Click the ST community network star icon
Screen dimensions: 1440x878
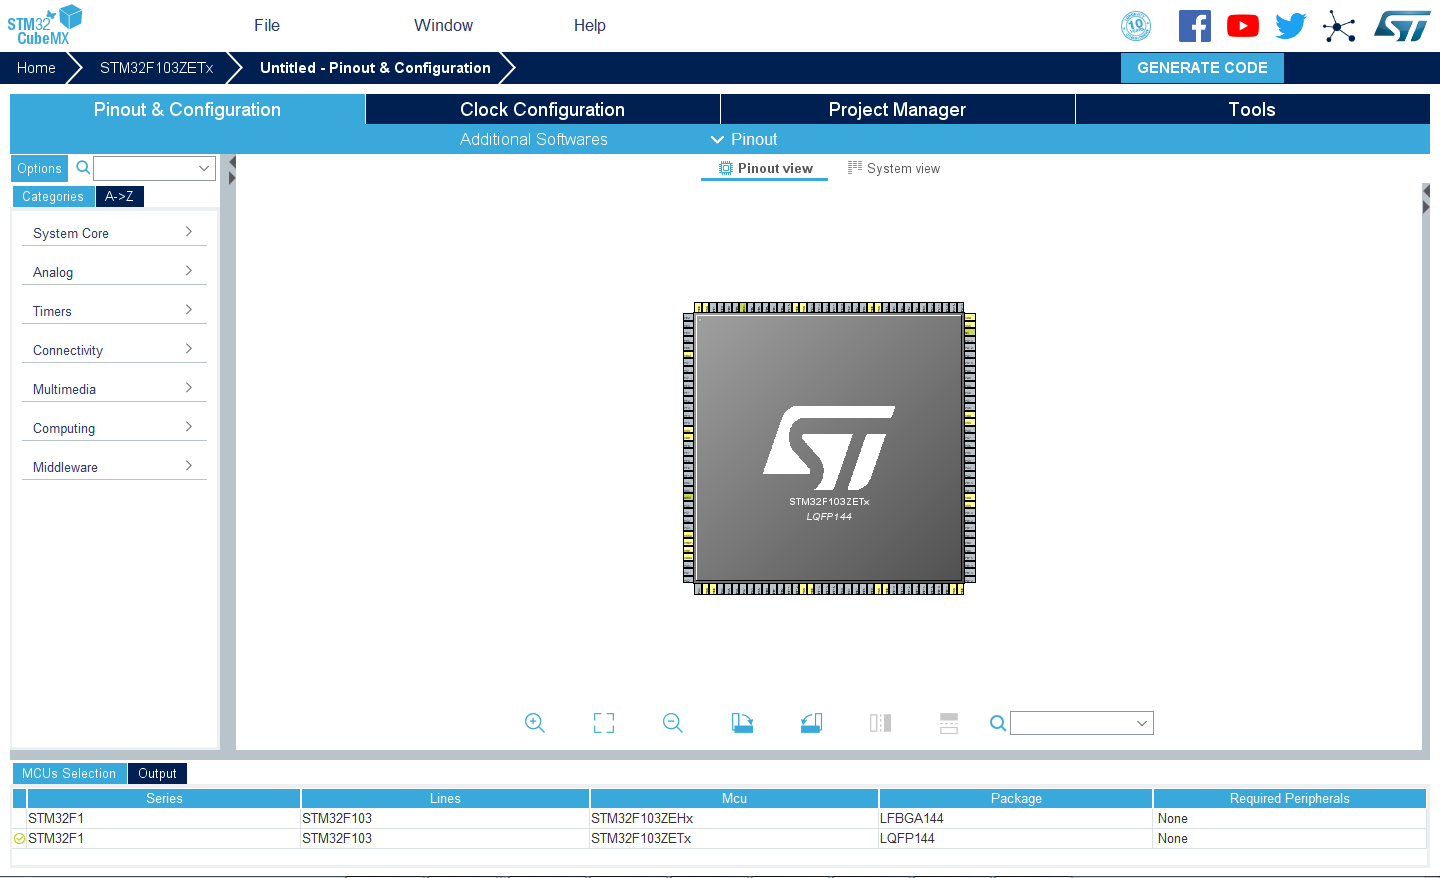click(x=1339, y=27)
